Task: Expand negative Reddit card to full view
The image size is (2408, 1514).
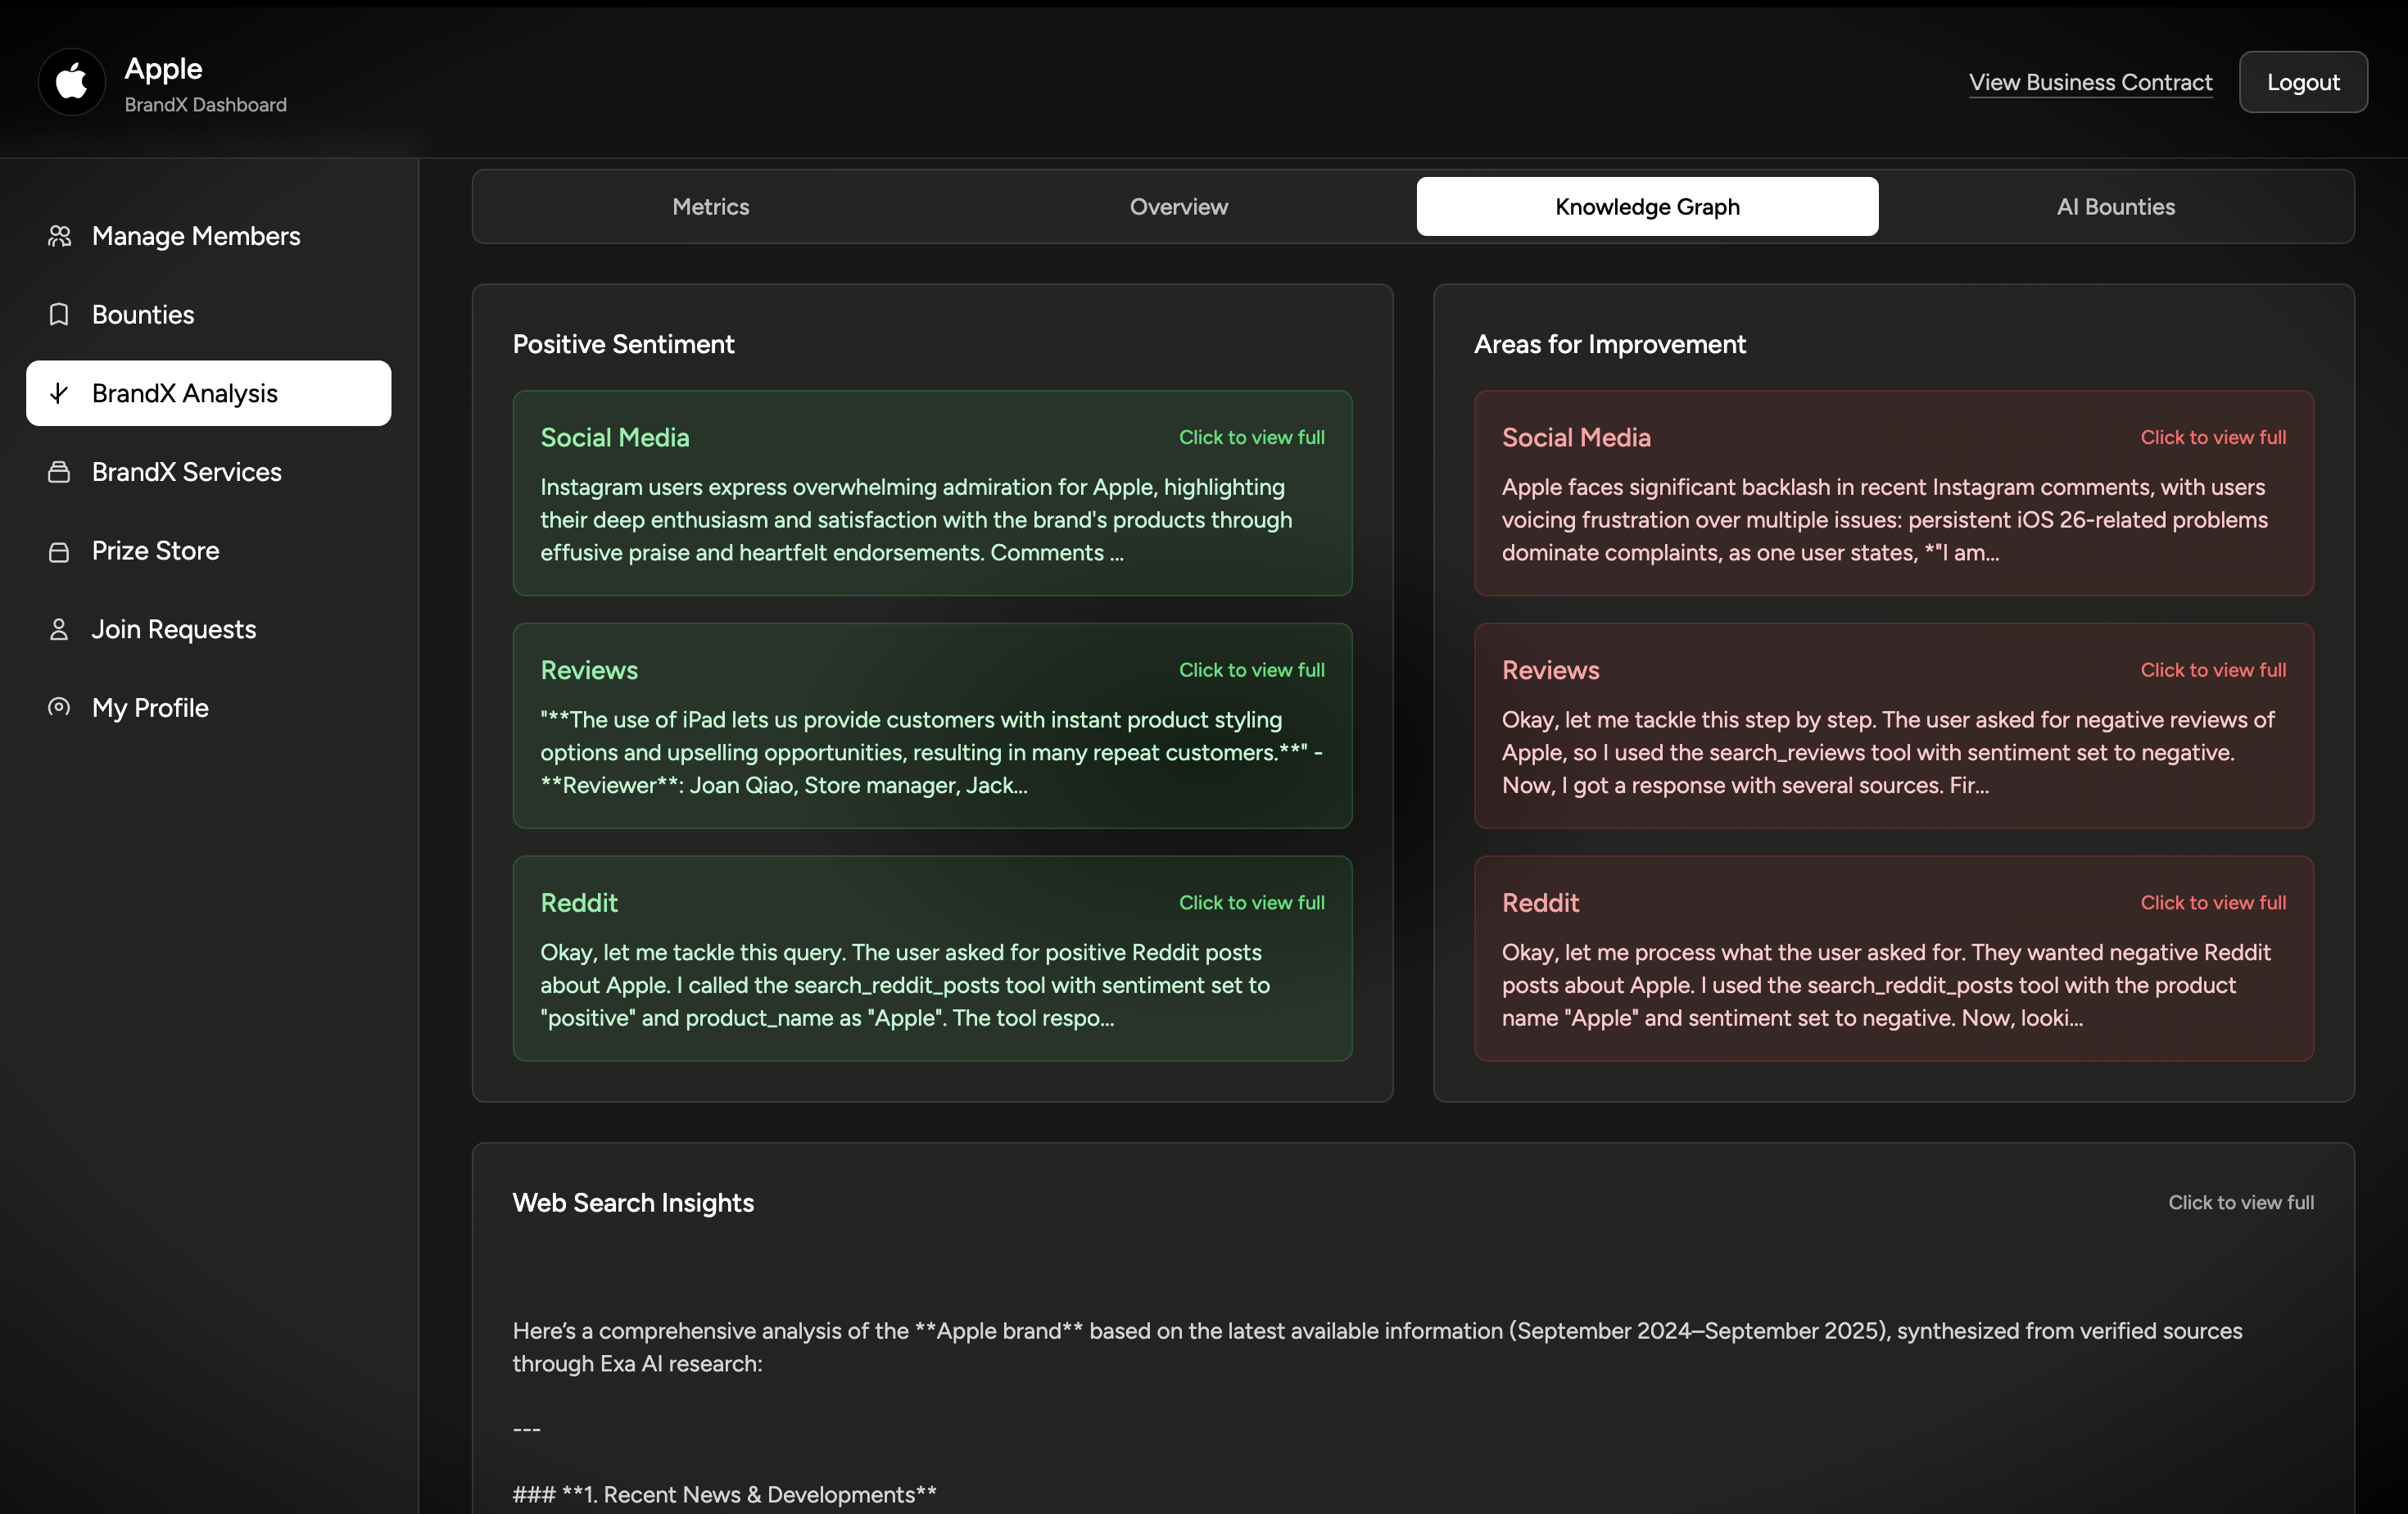Action: point(2212,903)
